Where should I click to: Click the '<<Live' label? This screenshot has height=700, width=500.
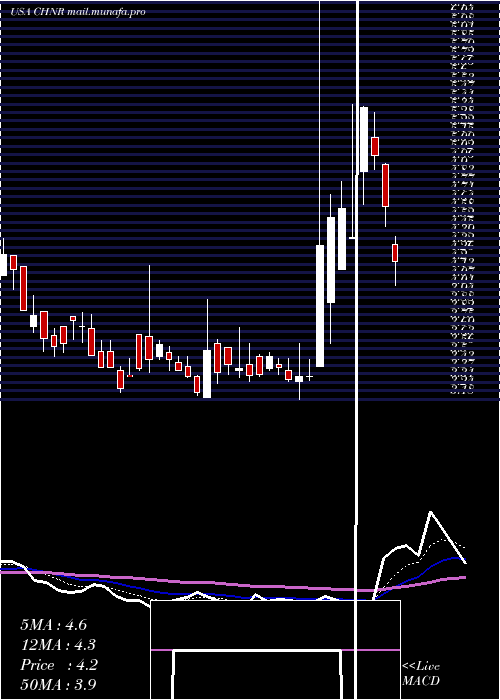coord(421,666)
